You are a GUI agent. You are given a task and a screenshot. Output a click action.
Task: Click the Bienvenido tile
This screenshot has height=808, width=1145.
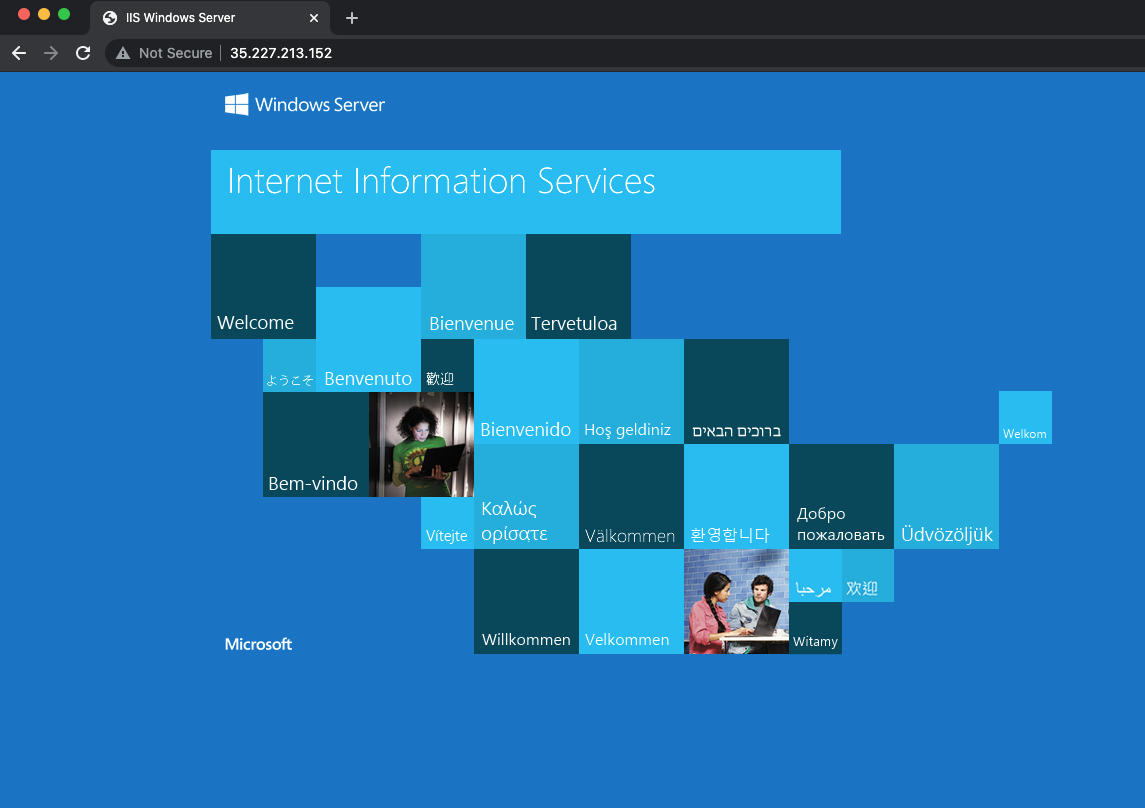point(526,391)
